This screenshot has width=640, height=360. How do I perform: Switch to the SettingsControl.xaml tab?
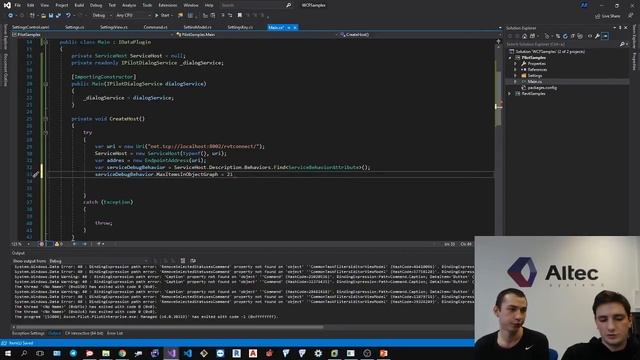(31, 27)
